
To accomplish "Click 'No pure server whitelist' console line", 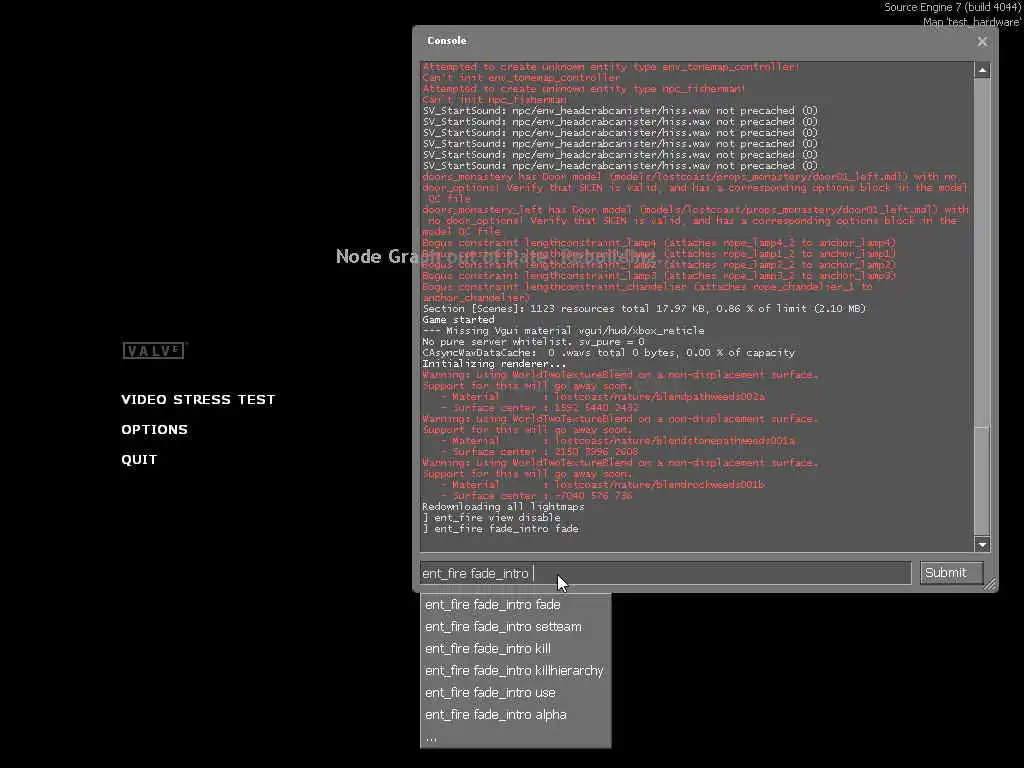I will 533,342.
